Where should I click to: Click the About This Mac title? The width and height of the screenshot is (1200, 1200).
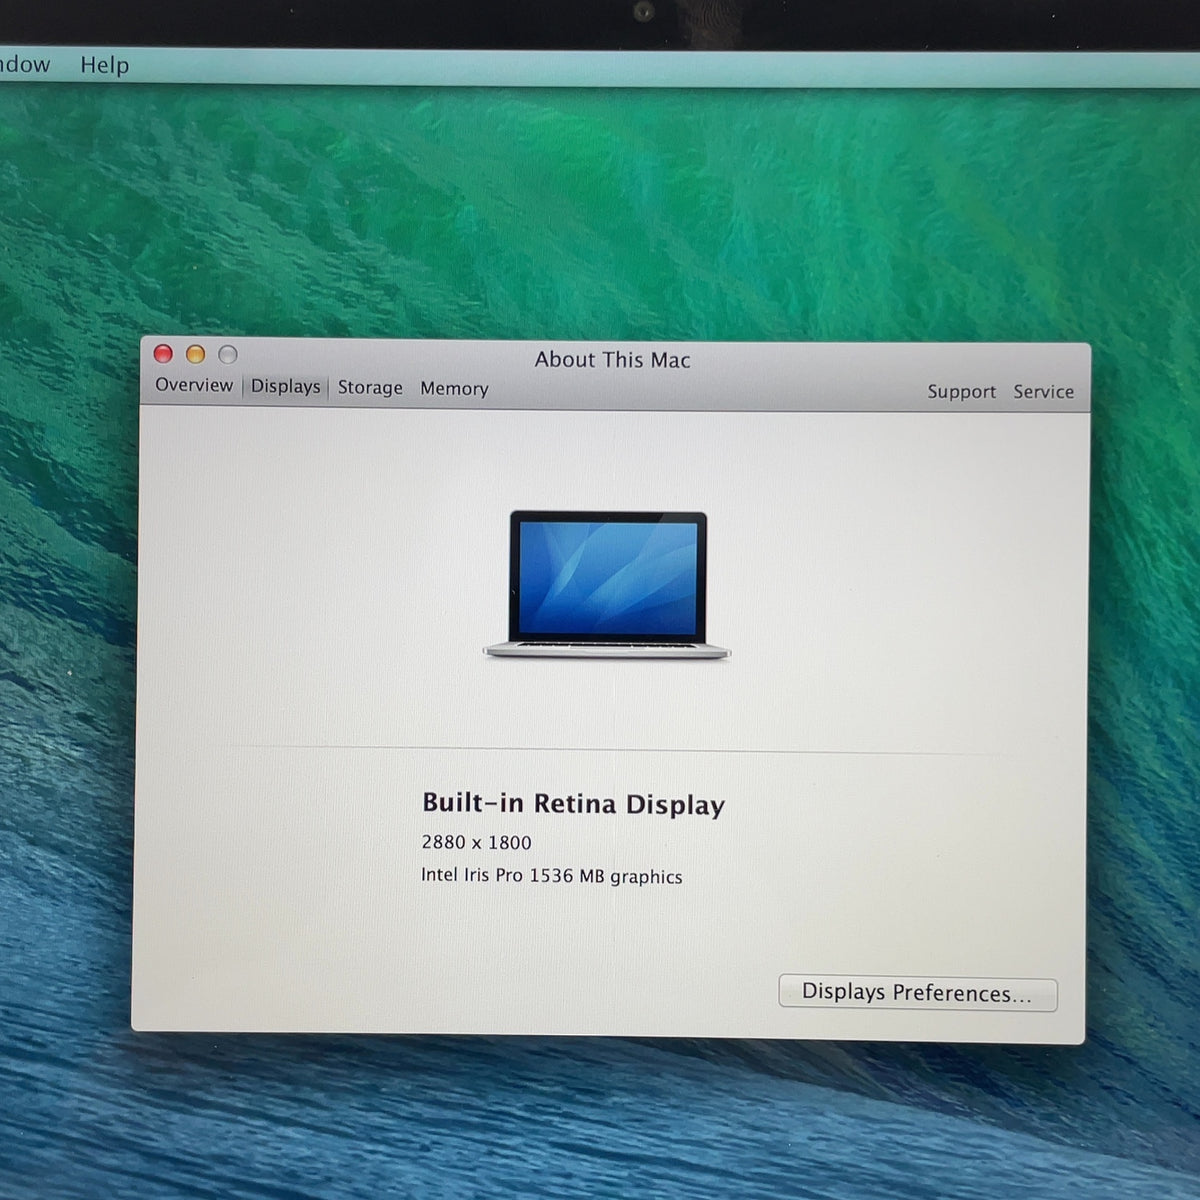(612, 360)
